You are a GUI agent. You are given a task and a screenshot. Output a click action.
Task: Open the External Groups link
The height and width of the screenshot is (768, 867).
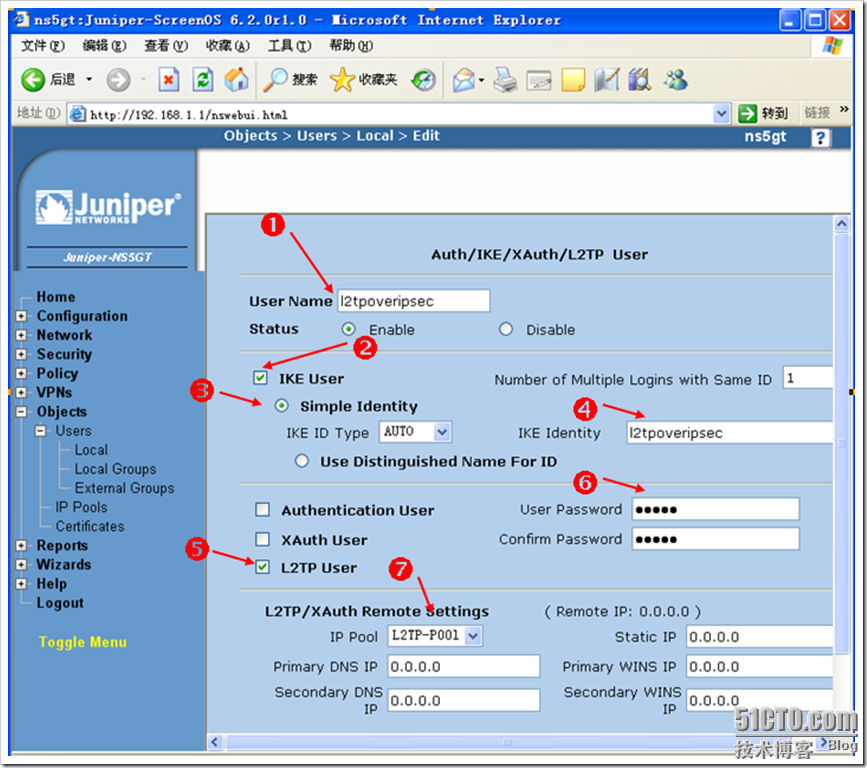coord(124,488)
